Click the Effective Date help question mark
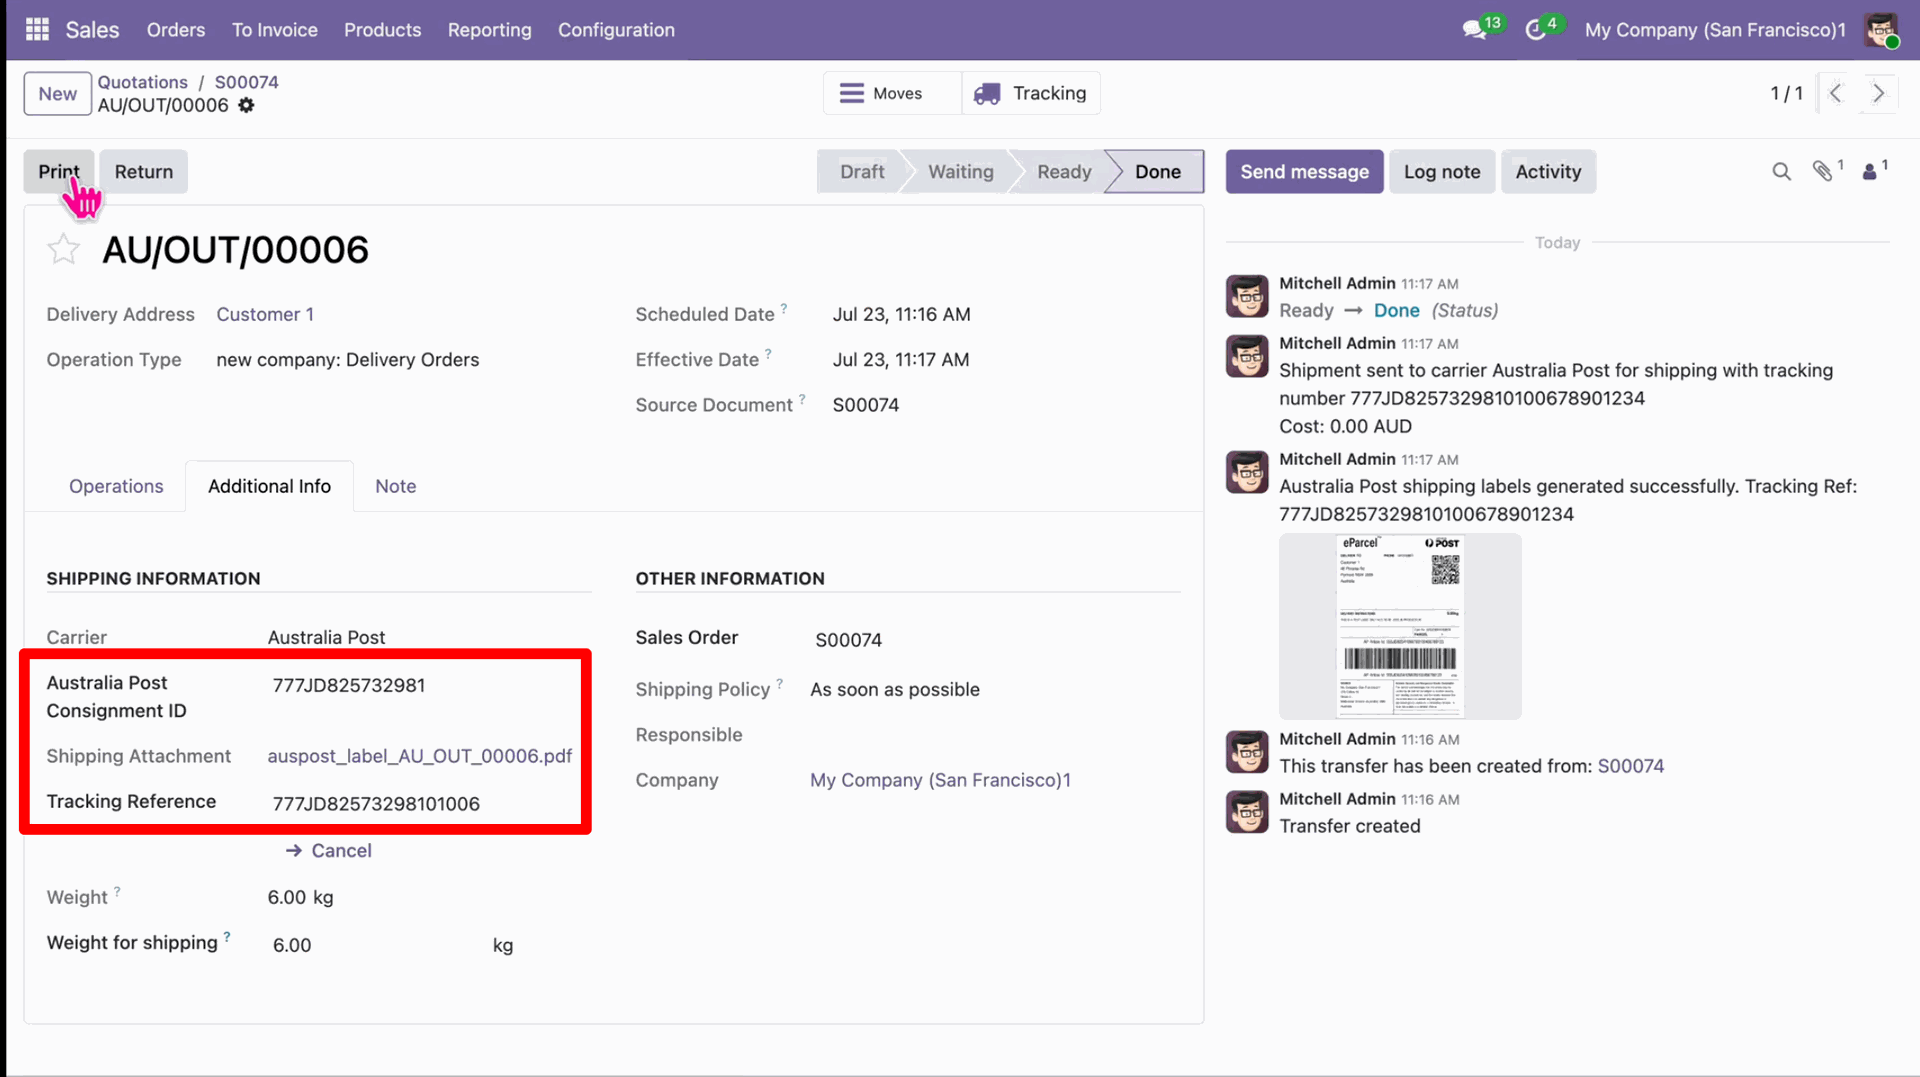The width and height of the screenshot is (1920, 1077). pos(768,354)
